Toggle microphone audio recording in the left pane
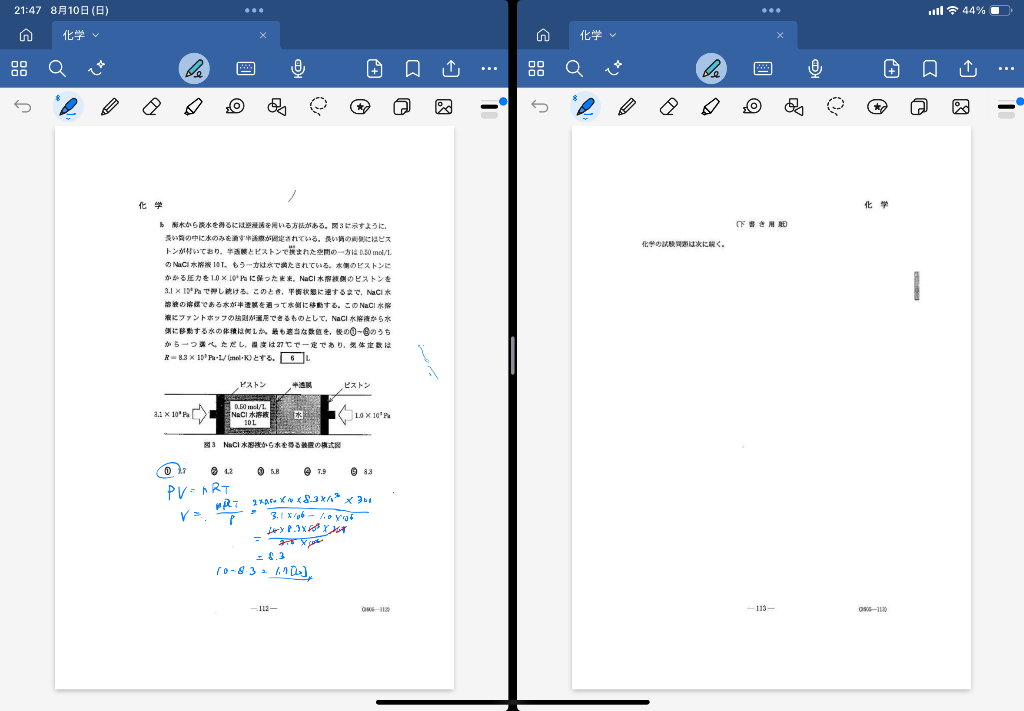1024x711 pixels. [297, 68]
